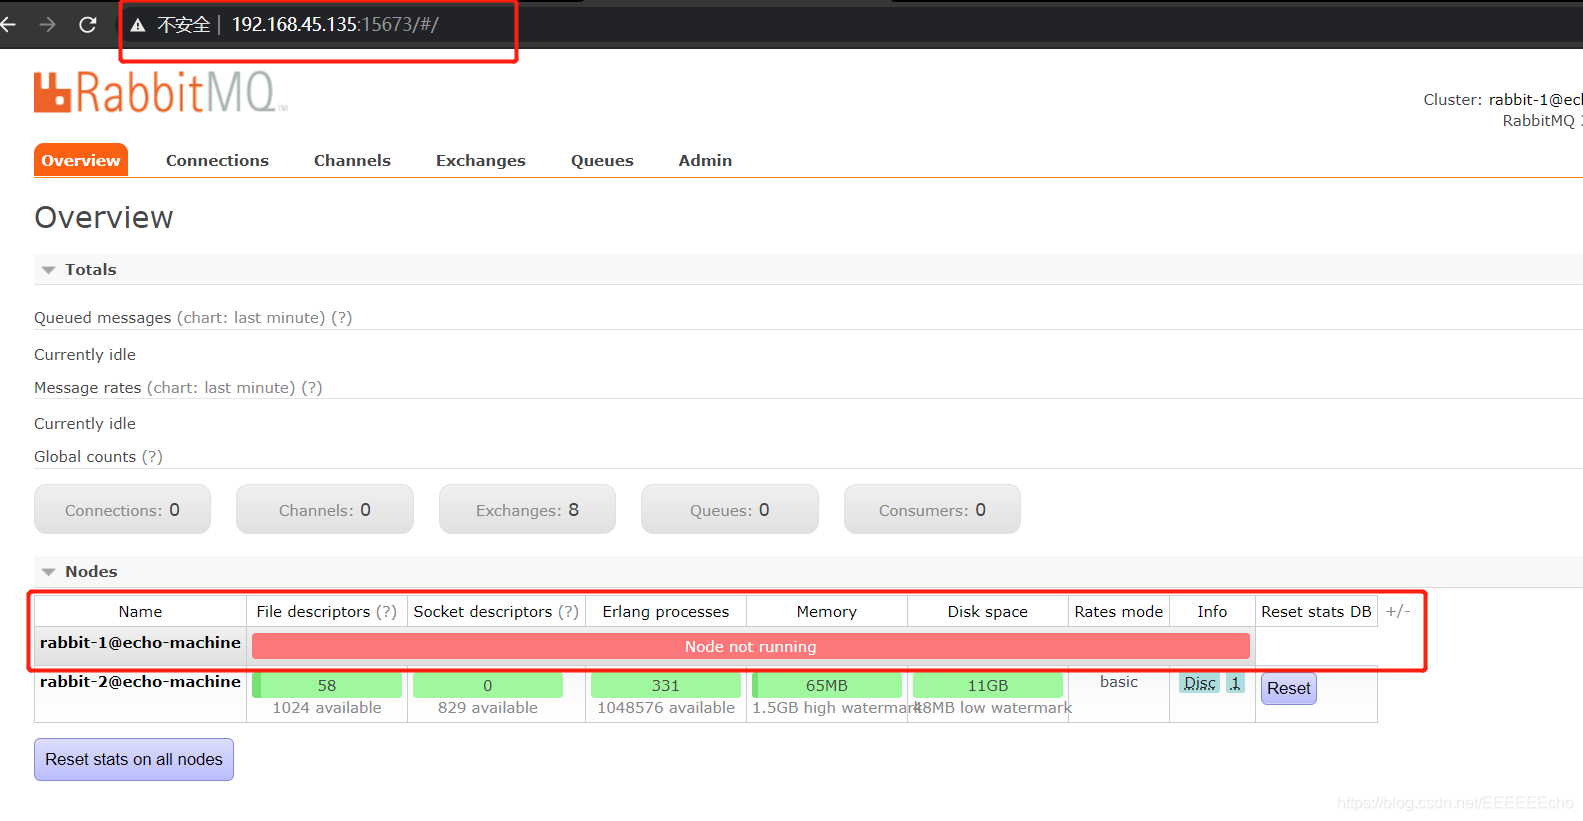This screenshot has width=1583, height=821.
Task: Click the Connections: 0 count button
Action: 122,509
